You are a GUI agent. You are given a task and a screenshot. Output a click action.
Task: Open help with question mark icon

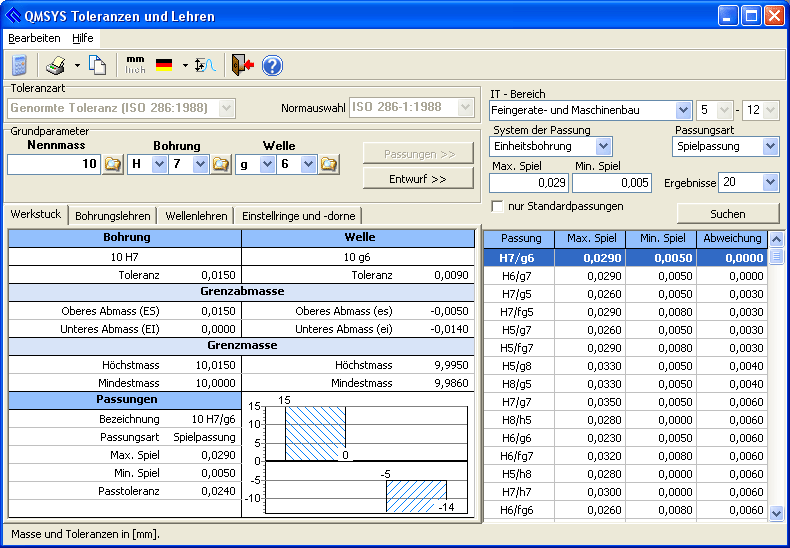click(x=272, y=65)
